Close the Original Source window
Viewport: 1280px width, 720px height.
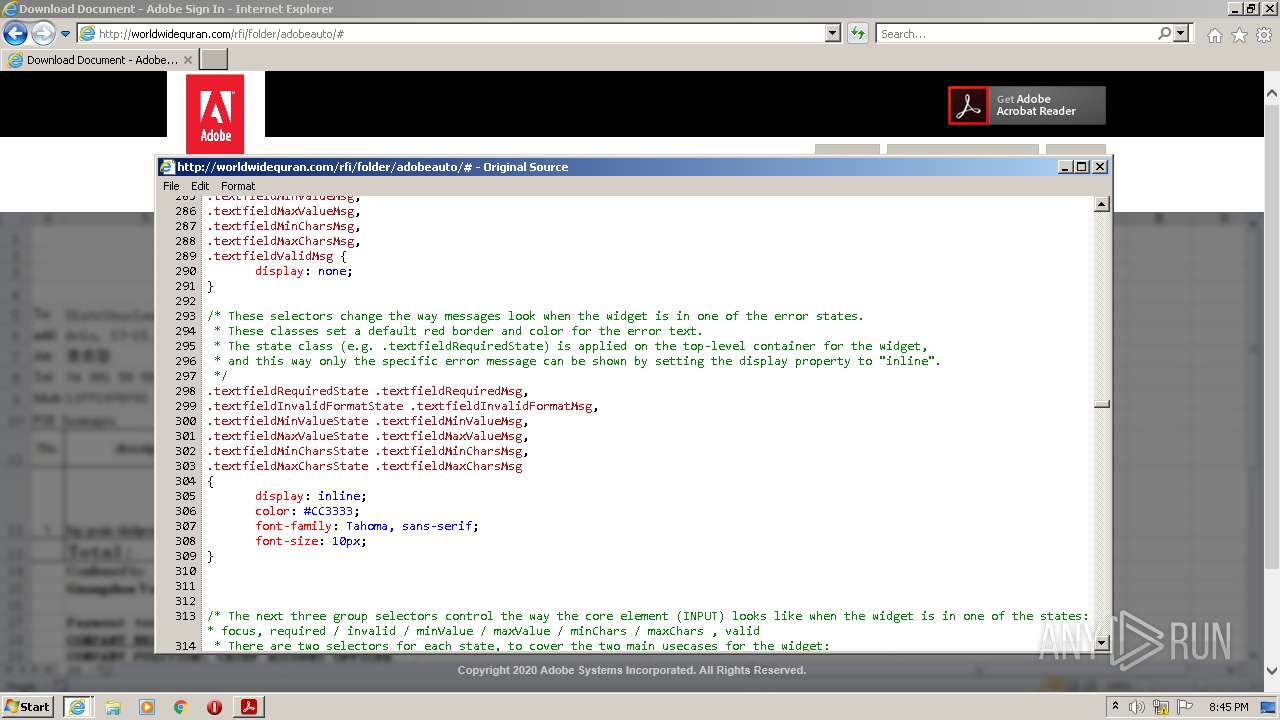click(1100, 167)
